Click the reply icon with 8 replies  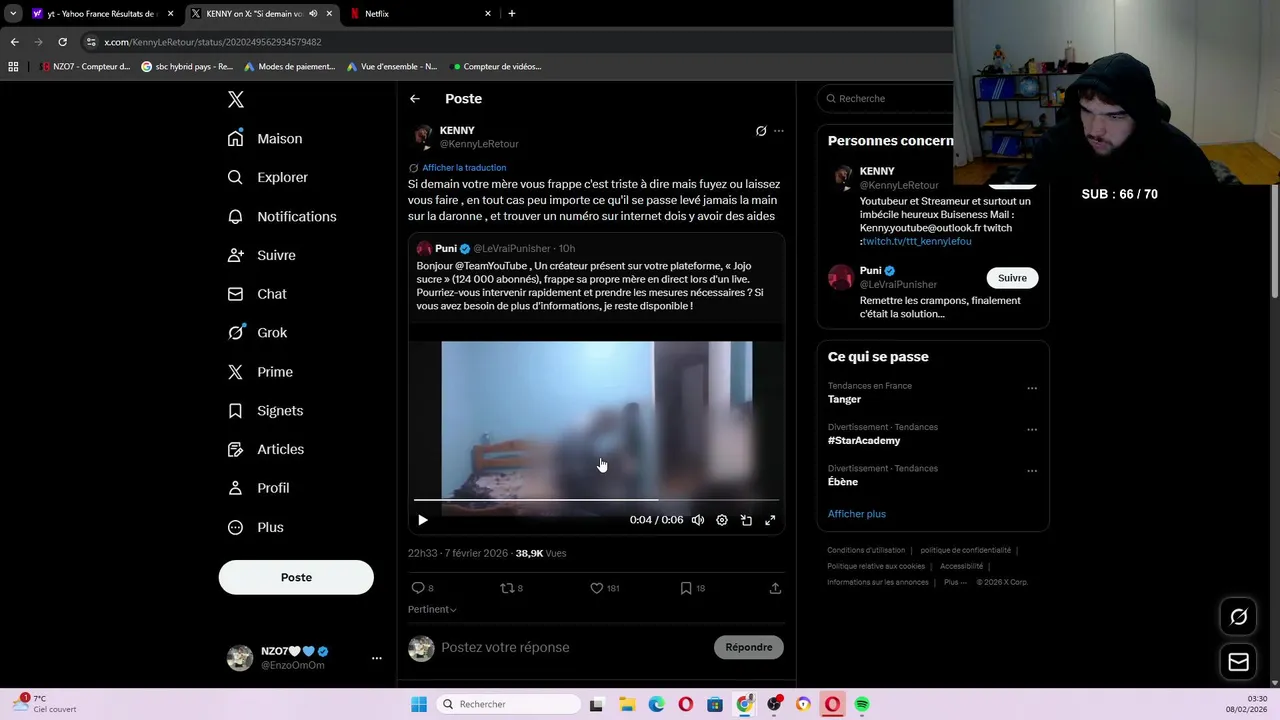418,588
